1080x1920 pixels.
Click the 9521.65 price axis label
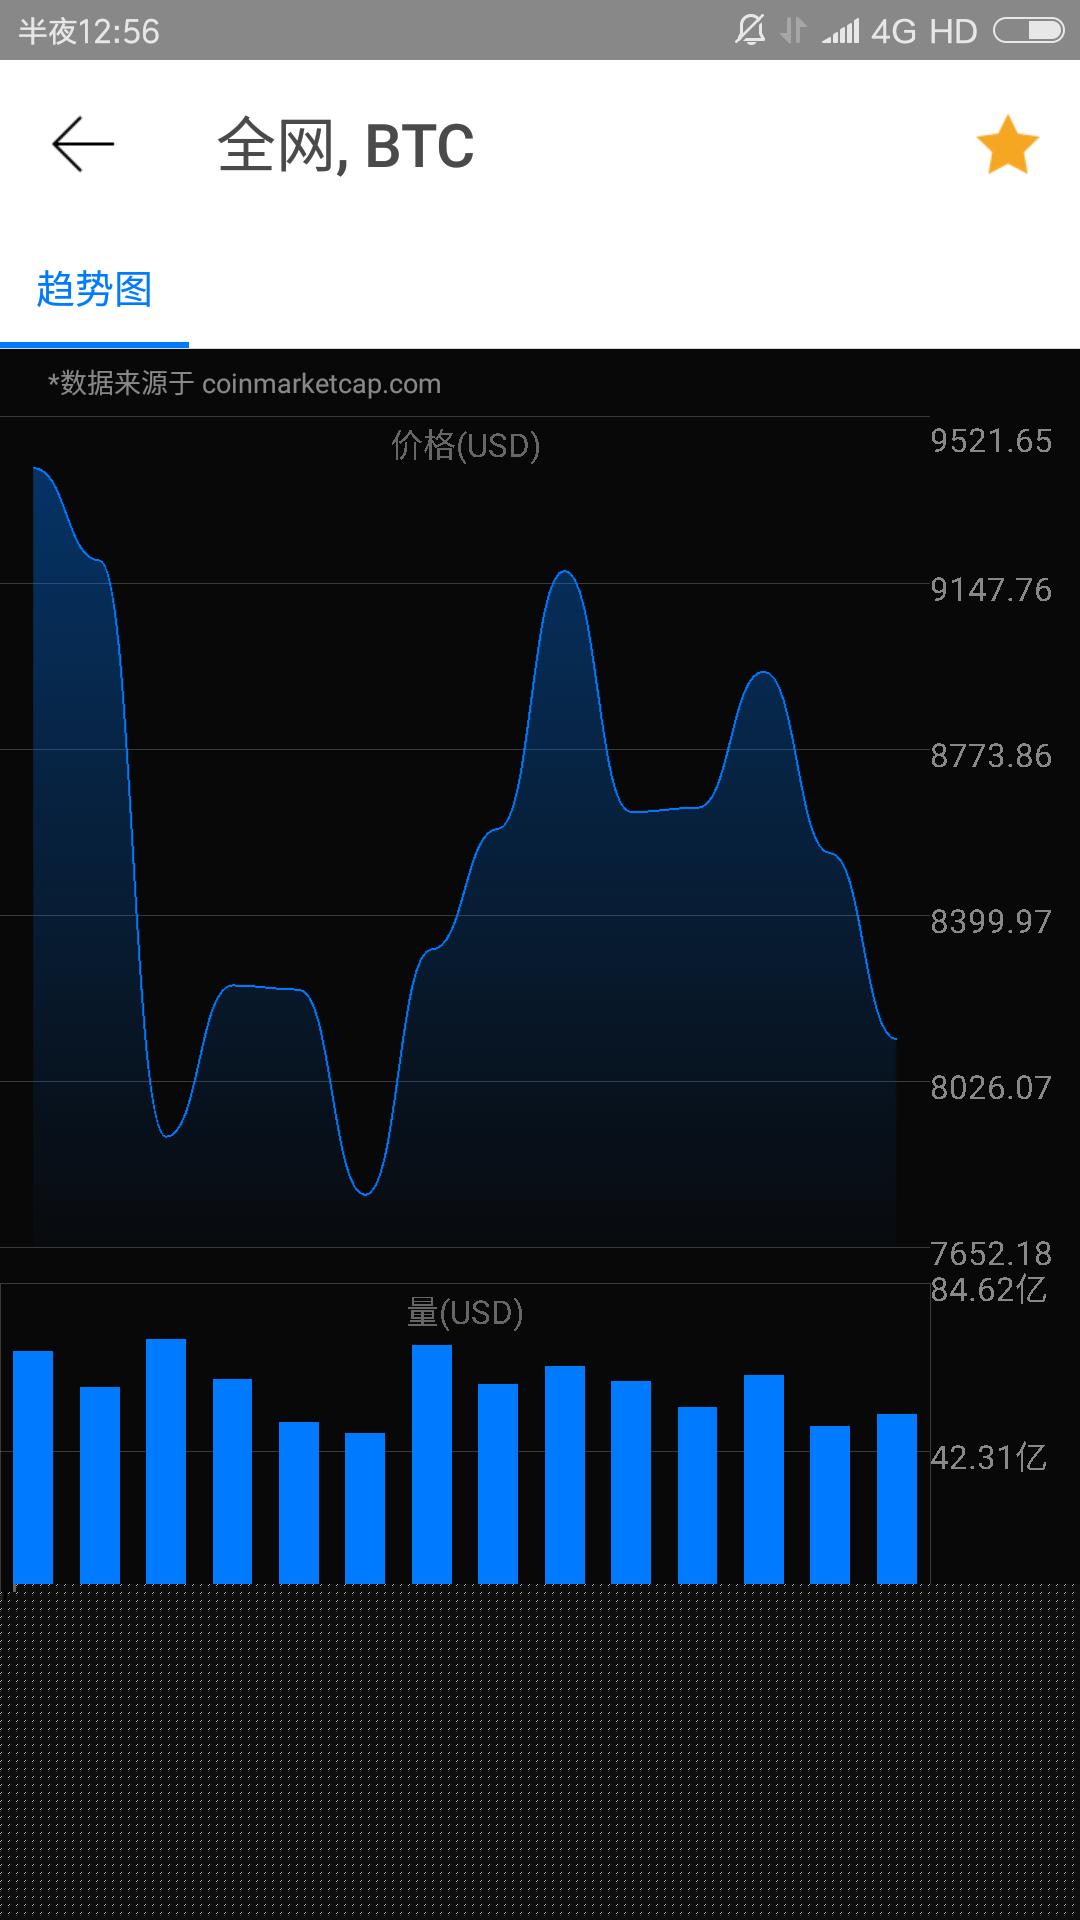coord(991,441)
